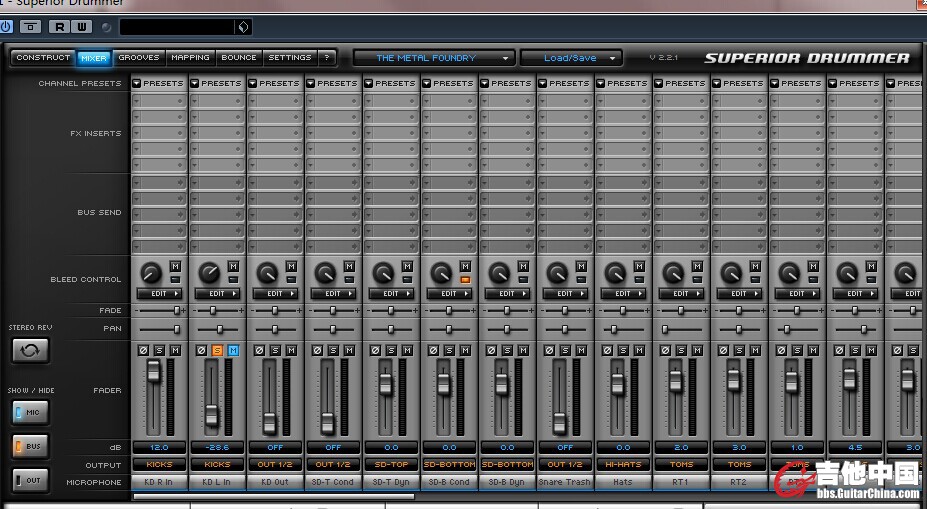The width and height of the screenshot is (927, 509).
Task: Open The Metal Foundry library dropdown
Action: click(433, 58)
